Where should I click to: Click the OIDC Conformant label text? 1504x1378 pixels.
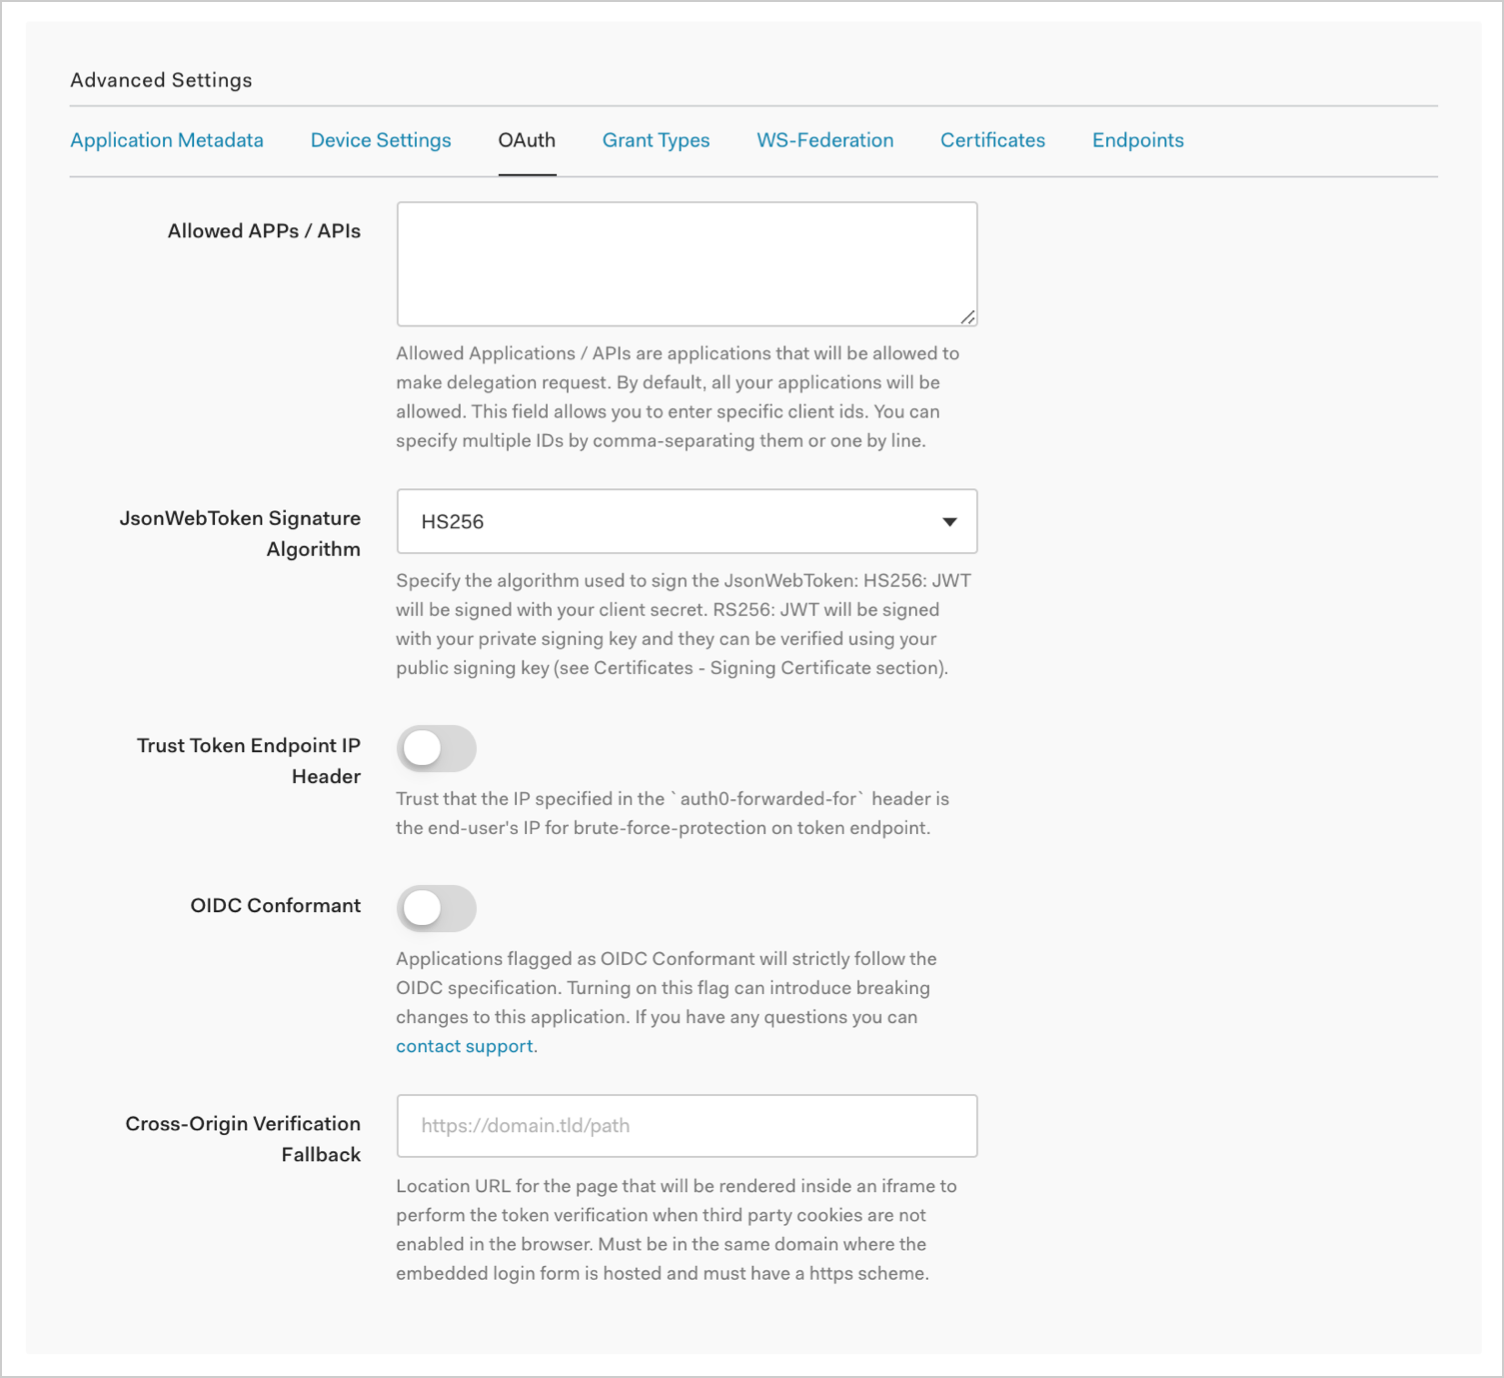click(275, 905)
